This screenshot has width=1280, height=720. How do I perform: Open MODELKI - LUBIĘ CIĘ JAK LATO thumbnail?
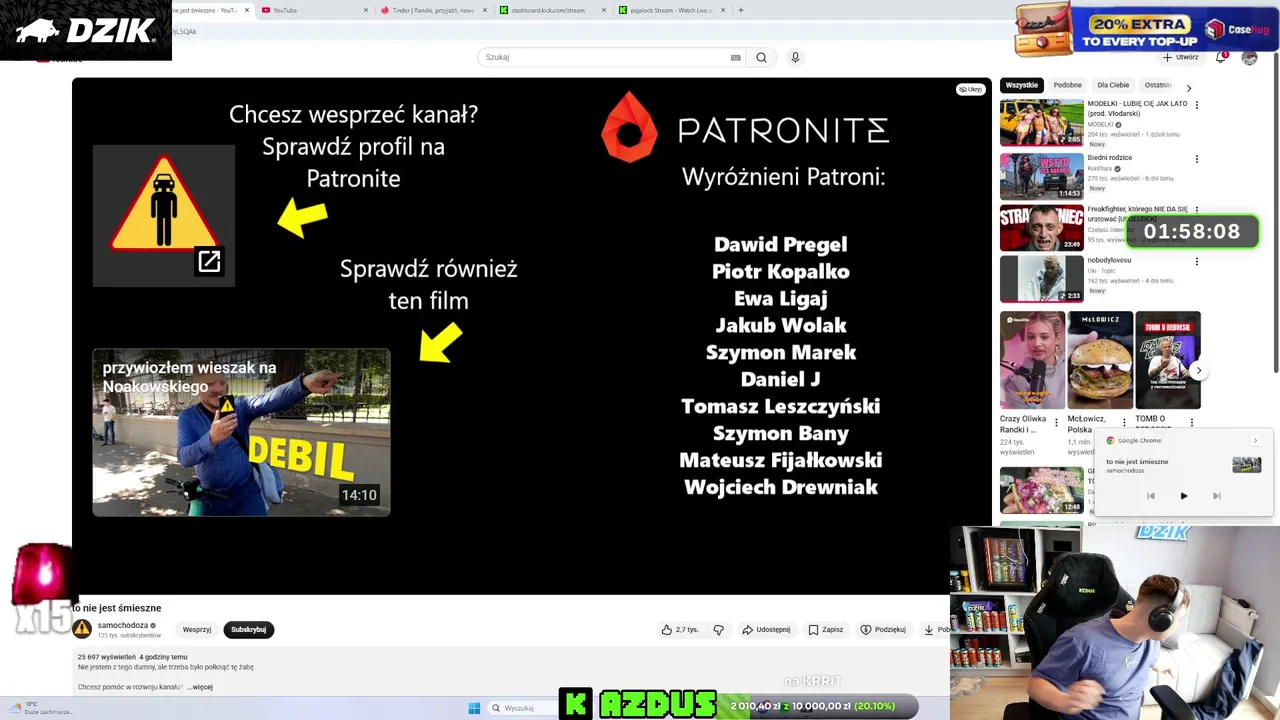click(1041, 122)
